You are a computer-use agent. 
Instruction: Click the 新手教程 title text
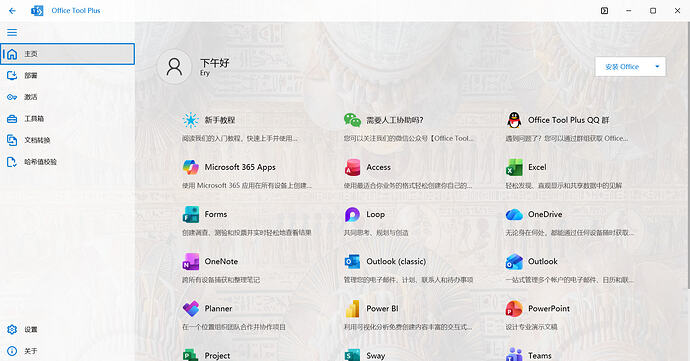[220, 120]
